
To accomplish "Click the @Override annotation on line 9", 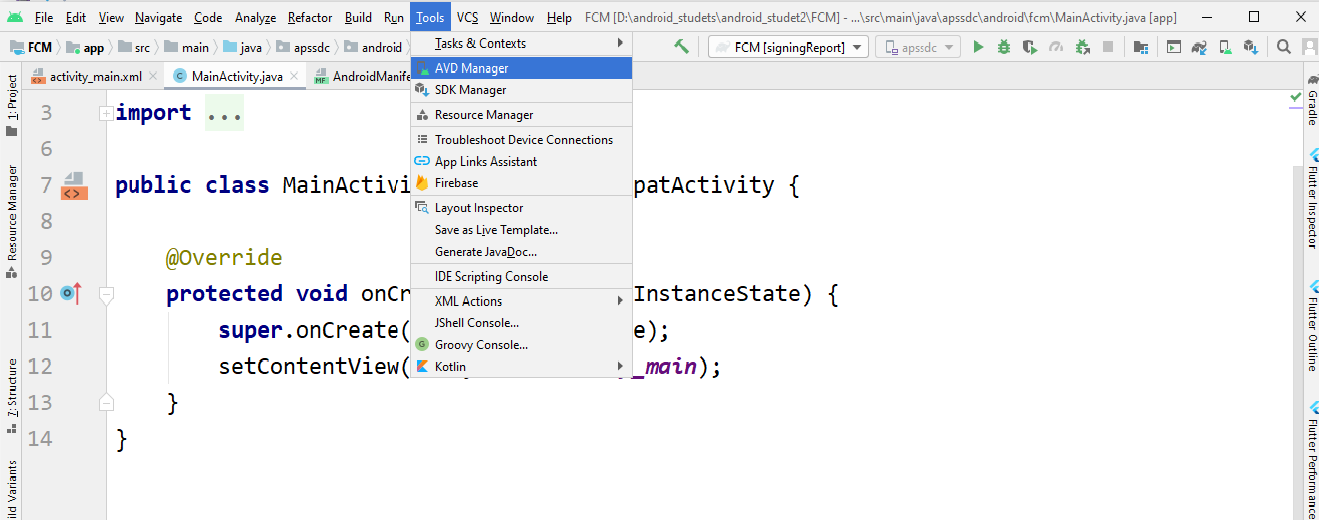I will [x=224, y=258].
